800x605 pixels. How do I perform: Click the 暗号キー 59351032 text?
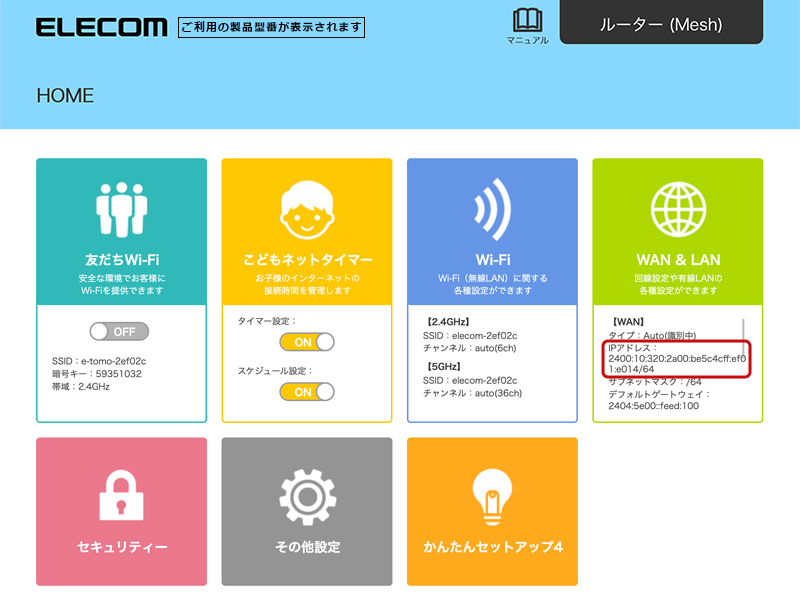coord(97,374)
